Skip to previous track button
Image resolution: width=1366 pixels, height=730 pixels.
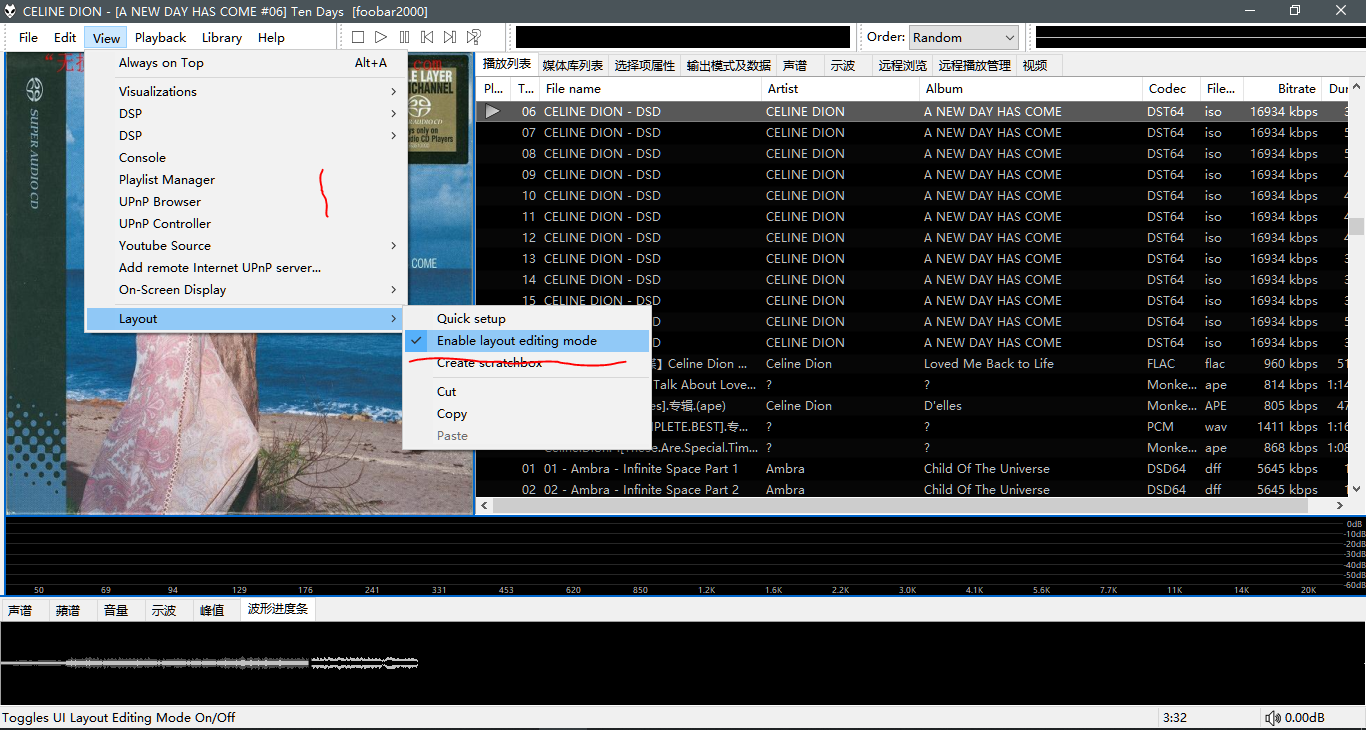427,37
